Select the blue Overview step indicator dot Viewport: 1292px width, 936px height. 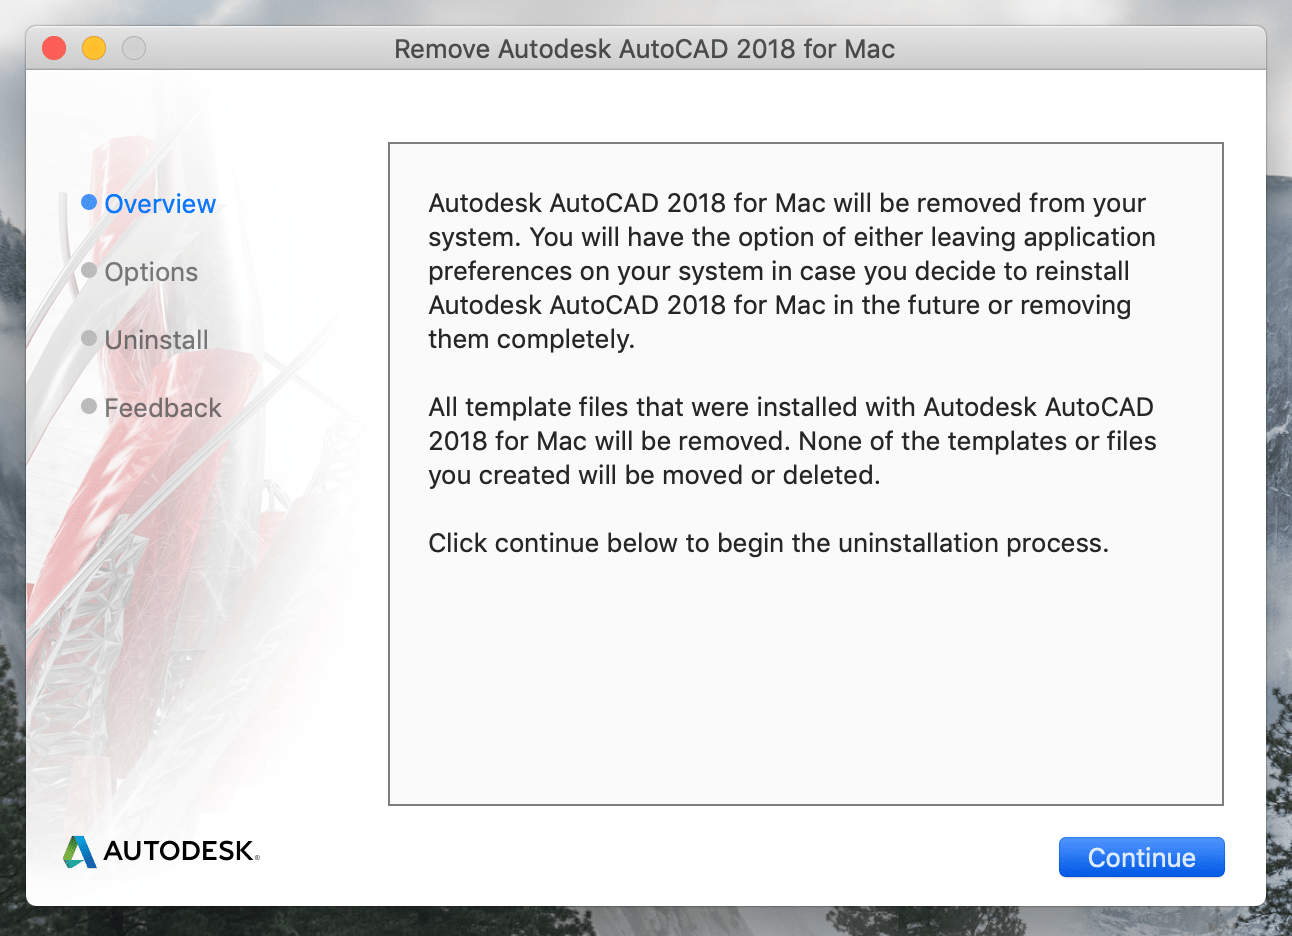click(x=91, y=204)
